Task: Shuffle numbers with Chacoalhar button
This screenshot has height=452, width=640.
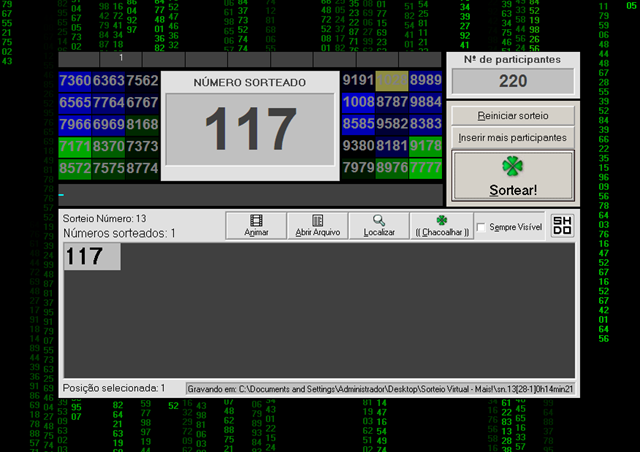Action: pos(442,225)
